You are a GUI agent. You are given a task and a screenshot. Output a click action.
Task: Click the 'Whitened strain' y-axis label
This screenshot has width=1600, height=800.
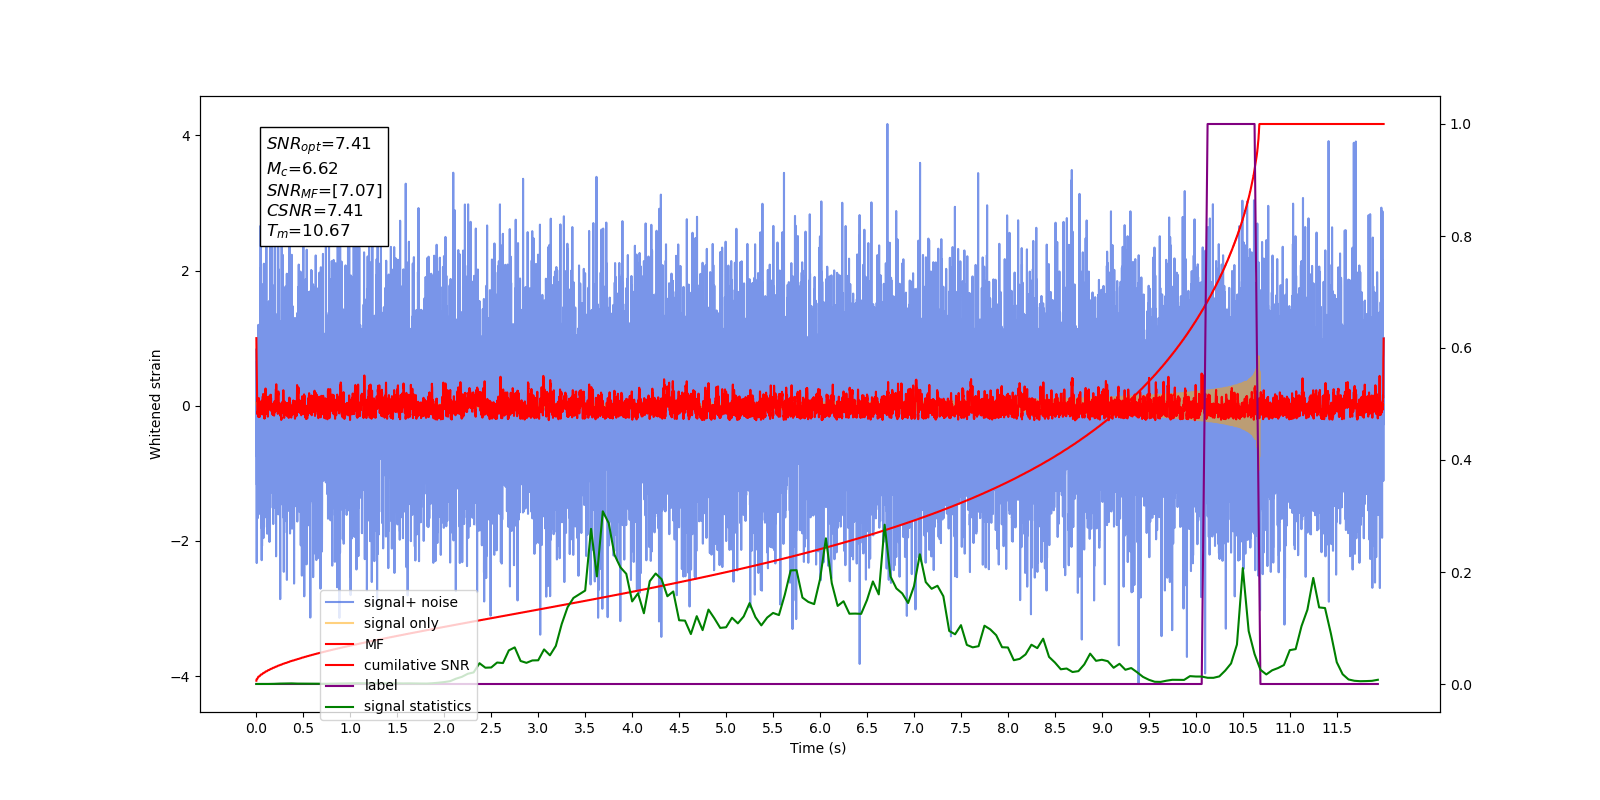[156, 404]
